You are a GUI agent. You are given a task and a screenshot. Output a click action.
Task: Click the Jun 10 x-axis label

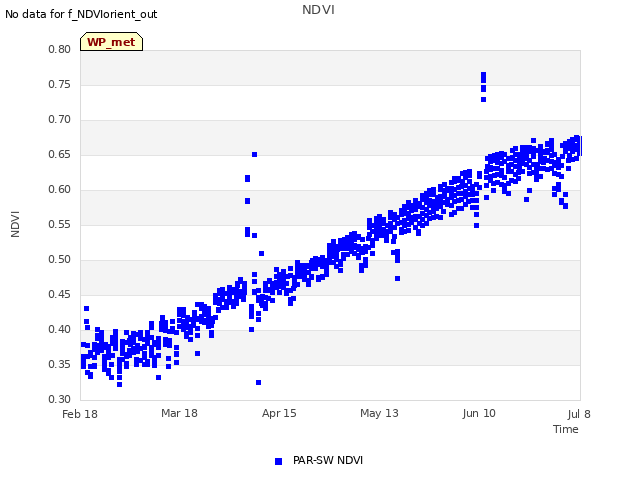coord(479,413)
